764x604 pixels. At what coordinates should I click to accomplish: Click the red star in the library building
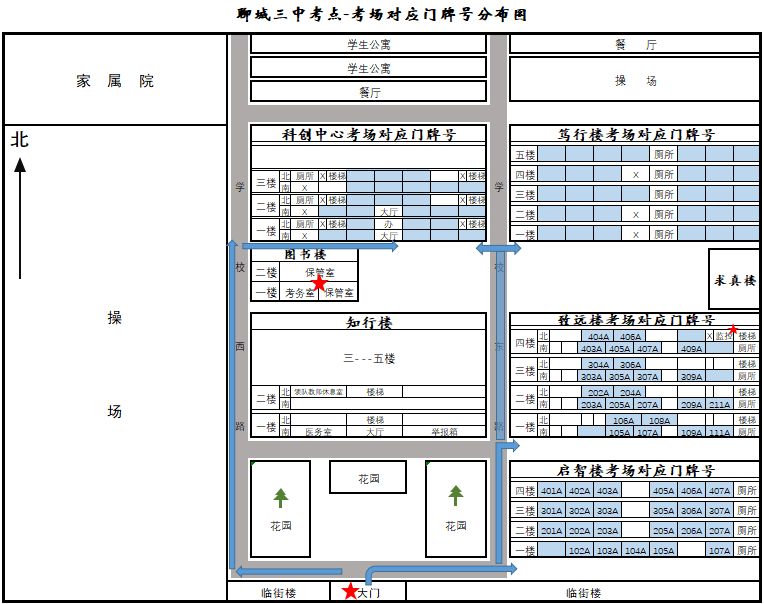coord(319,284)
